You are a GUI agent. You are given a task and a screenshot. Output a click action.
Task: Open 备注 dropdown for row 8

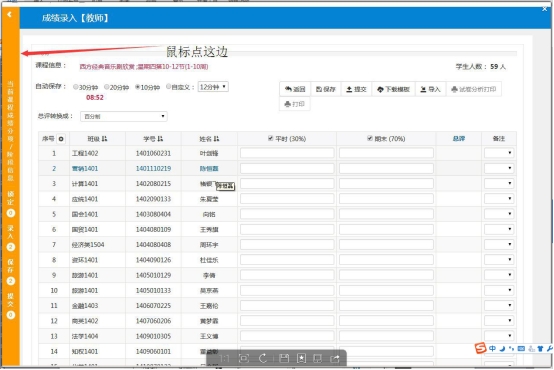click(499, 260)
